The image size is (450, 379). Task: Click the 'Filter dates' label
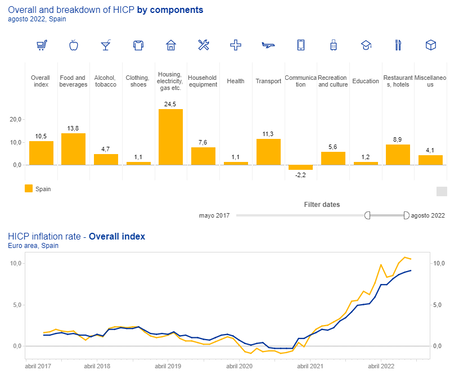[322, 204]
